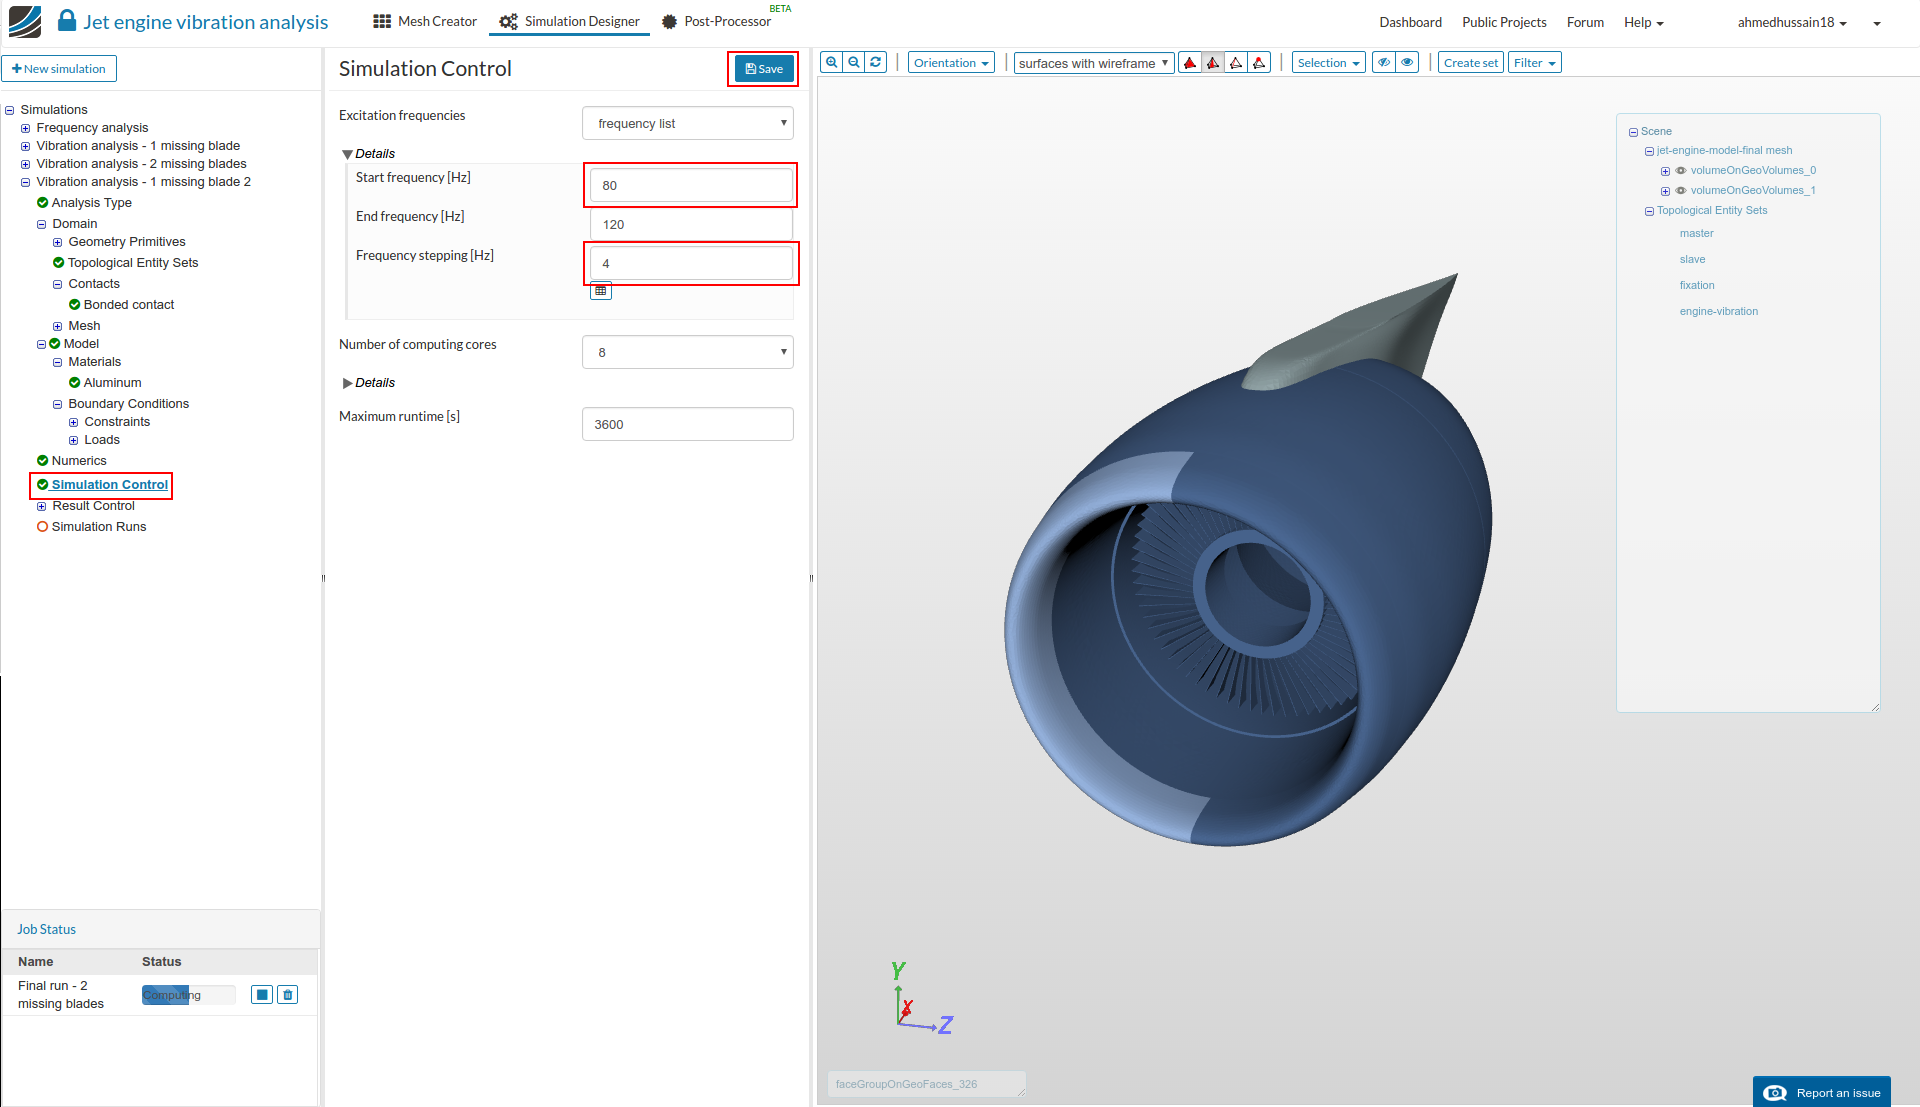Click the Computing progress bar
Screen dimensions: 1920x1107
(x=188, y=995)
